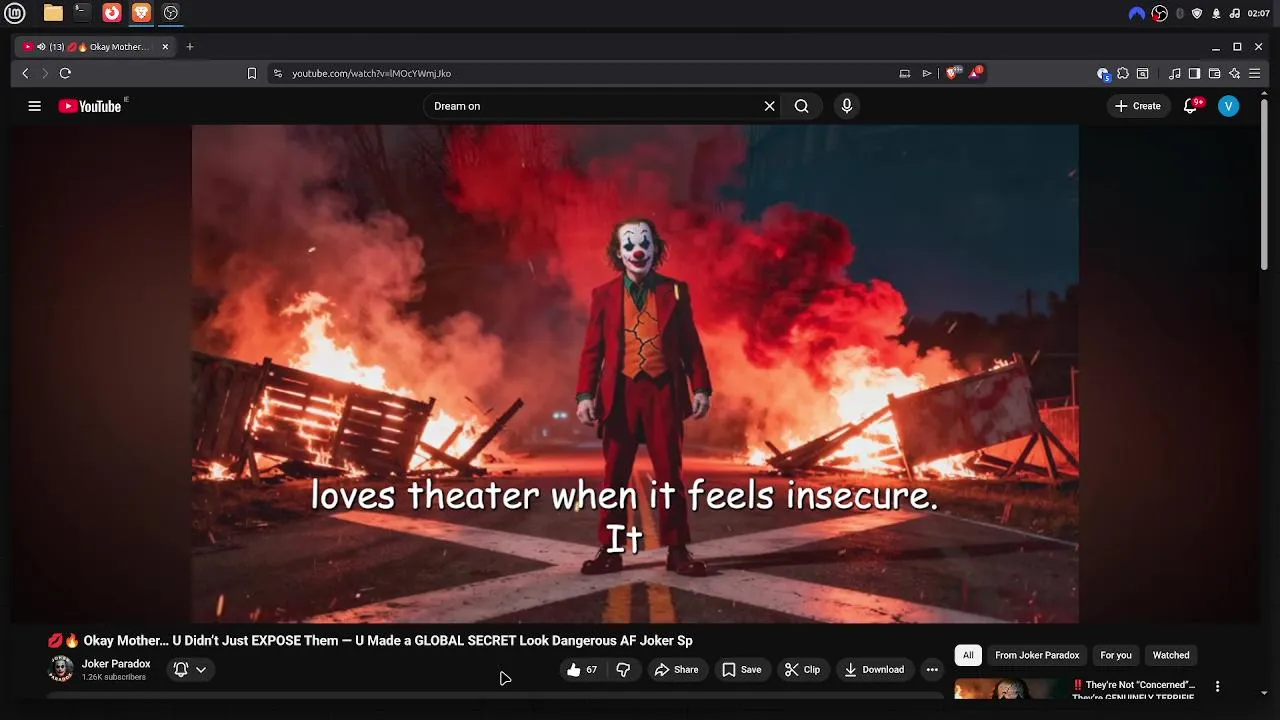Viewport: 1280px width, 720px height.
Task: Open the Brave main hamburger menu
Action: (1254, 73)
